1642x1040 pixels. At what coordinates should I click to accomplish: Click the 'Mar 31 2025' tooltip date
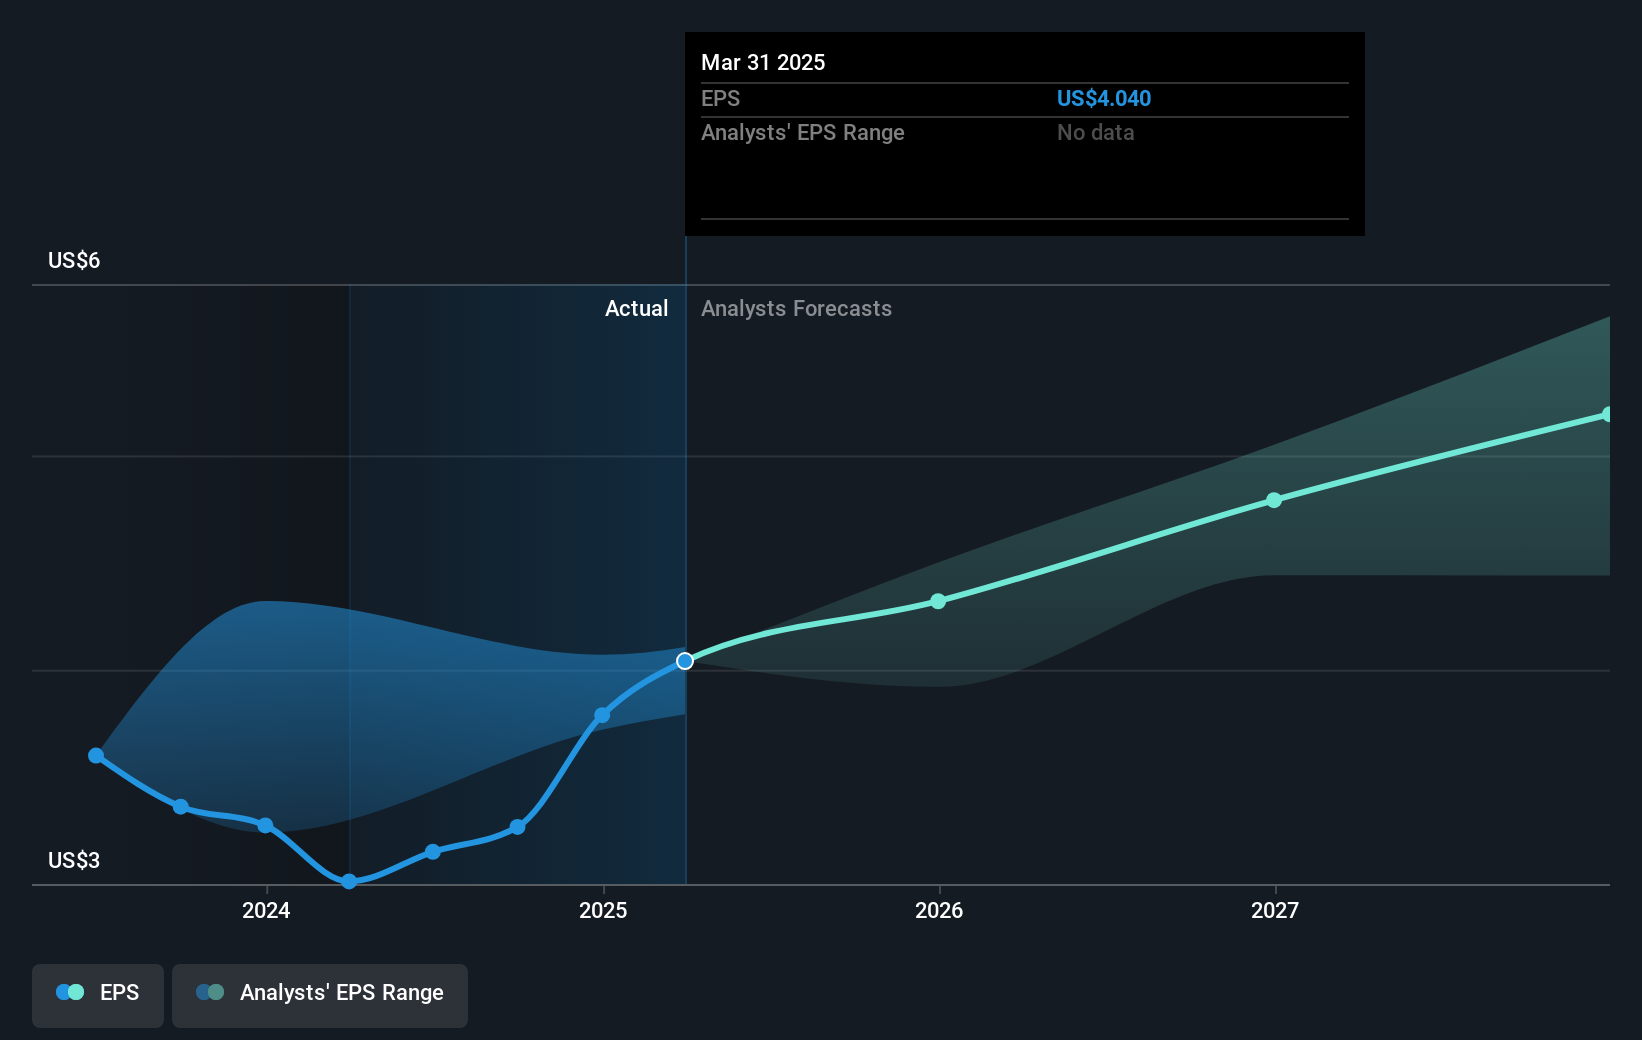click(763, 62)
